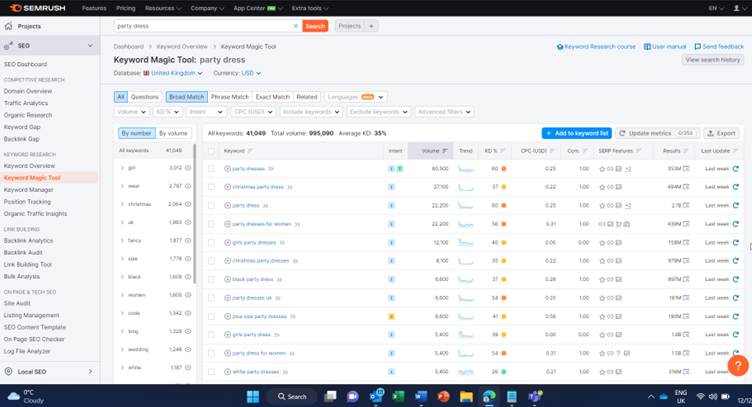Click Windows taskbar Search box
This screenshot has width=752, height=407.
(x=292, y=396)
